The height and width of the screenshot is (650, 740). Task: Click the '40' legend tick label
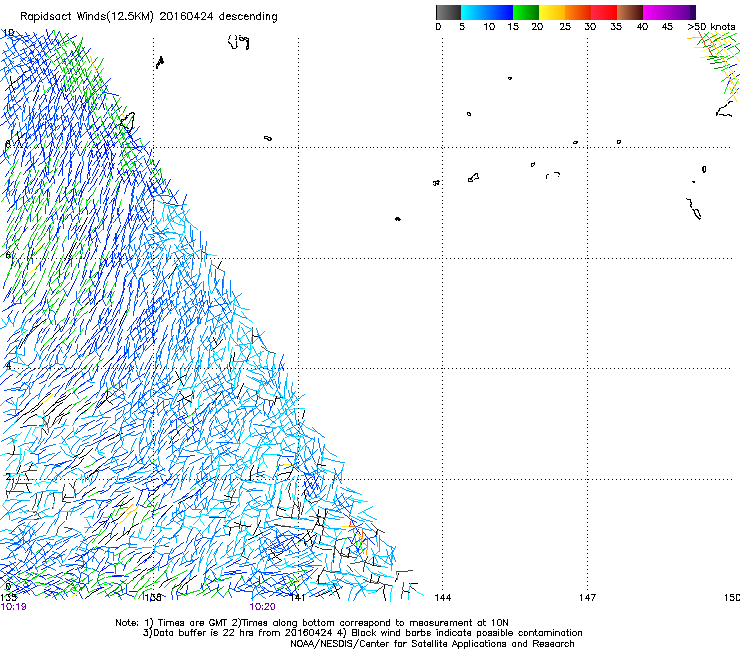click(x=642, y=27)
